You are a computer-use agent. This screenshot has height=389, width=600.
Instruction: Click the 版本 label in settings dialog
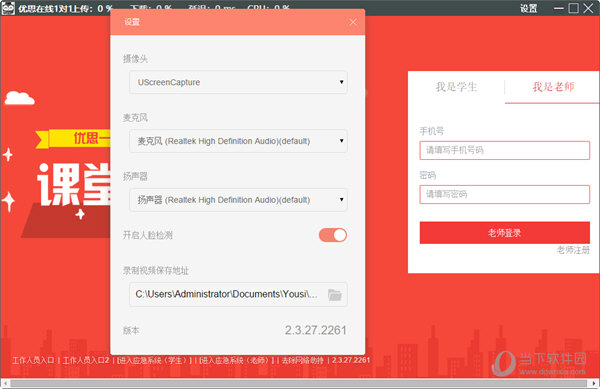(x=131, y=330)
